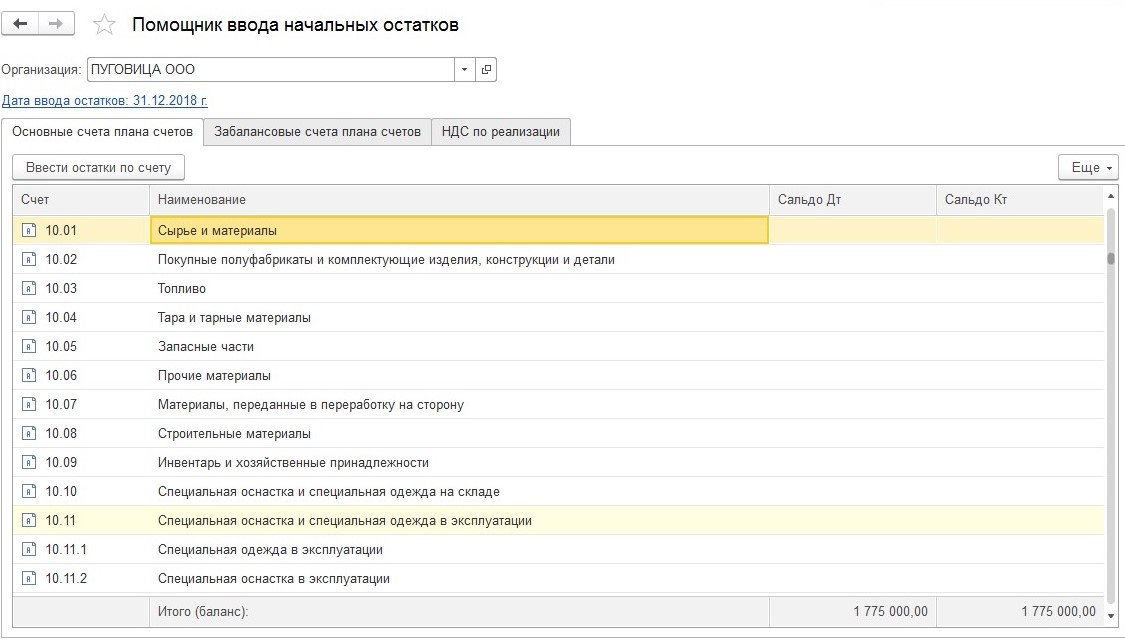
Task: Select Основные счета плана счетов tab
Action: point(102,132)
